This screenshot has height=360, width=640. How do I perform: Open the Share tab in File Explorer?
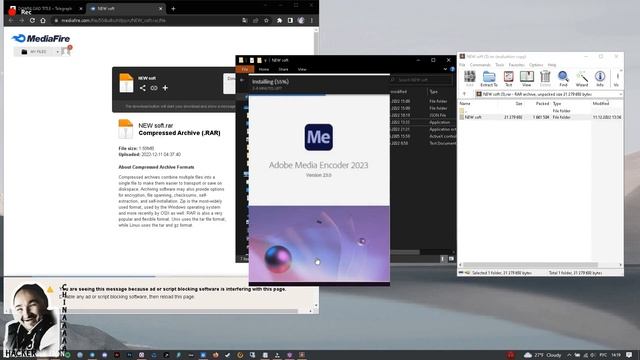pyautogui.click(x=283, y=69)
